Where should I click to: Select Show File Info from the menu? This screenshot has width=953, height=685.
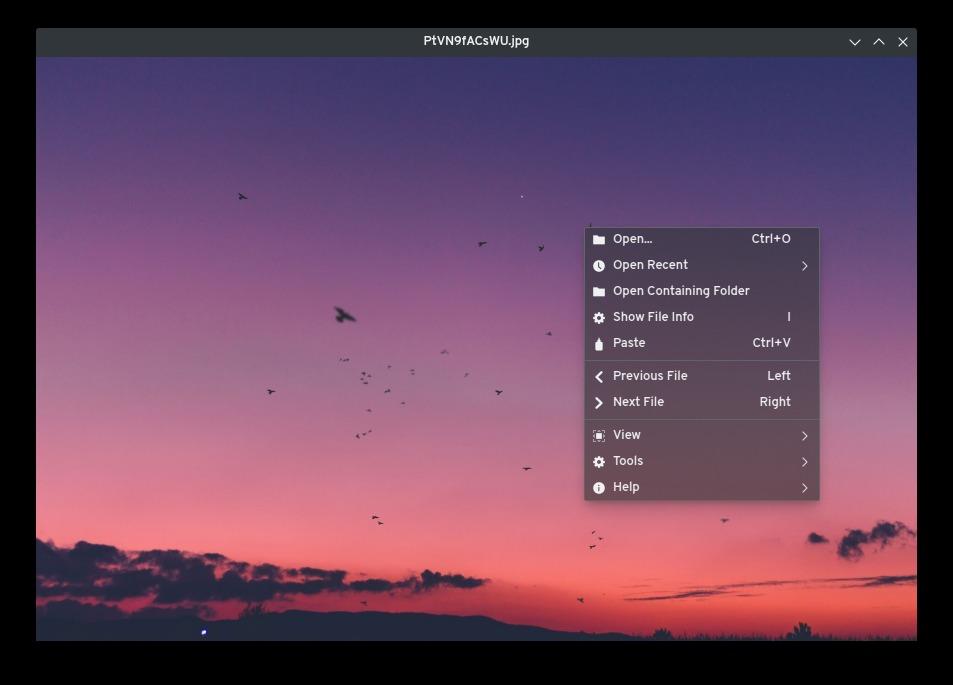(x=653, y=316)
